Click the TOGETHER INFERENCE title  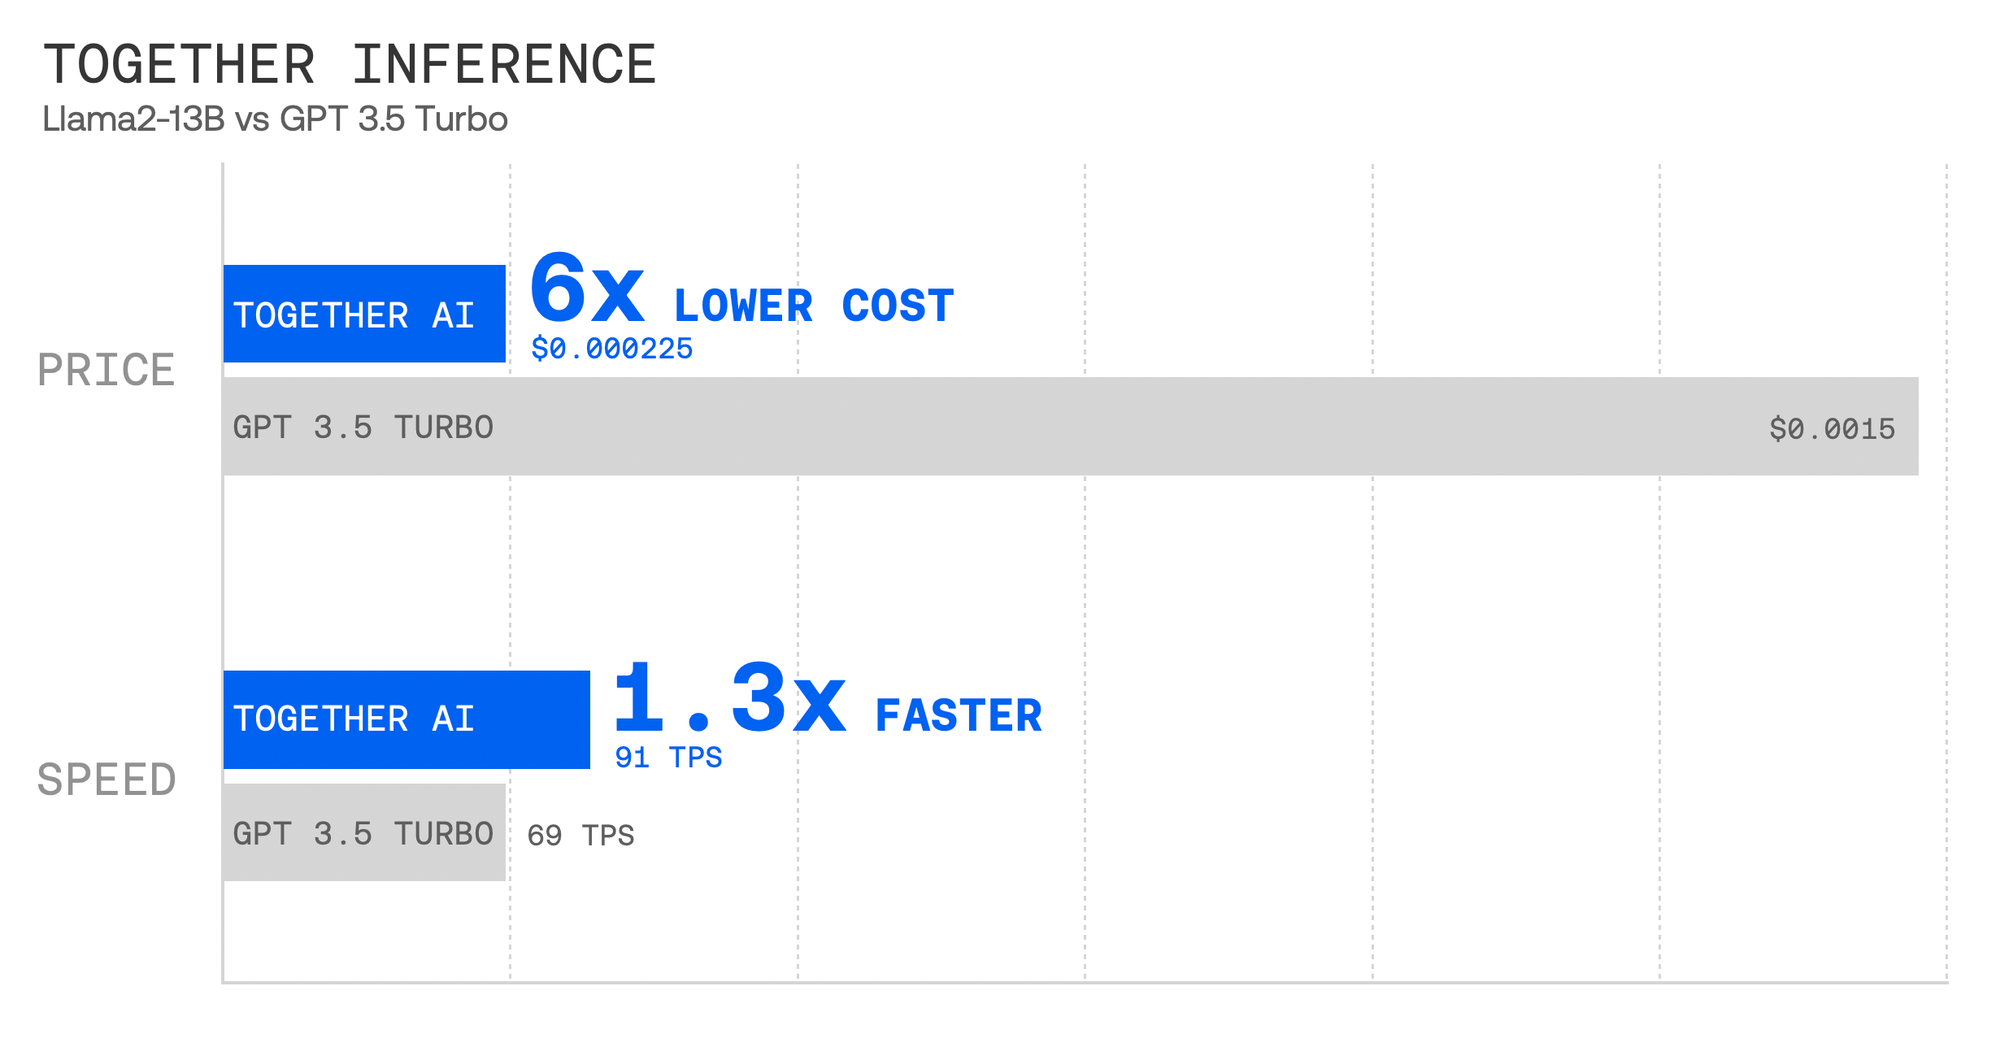[x=349, y=65]
